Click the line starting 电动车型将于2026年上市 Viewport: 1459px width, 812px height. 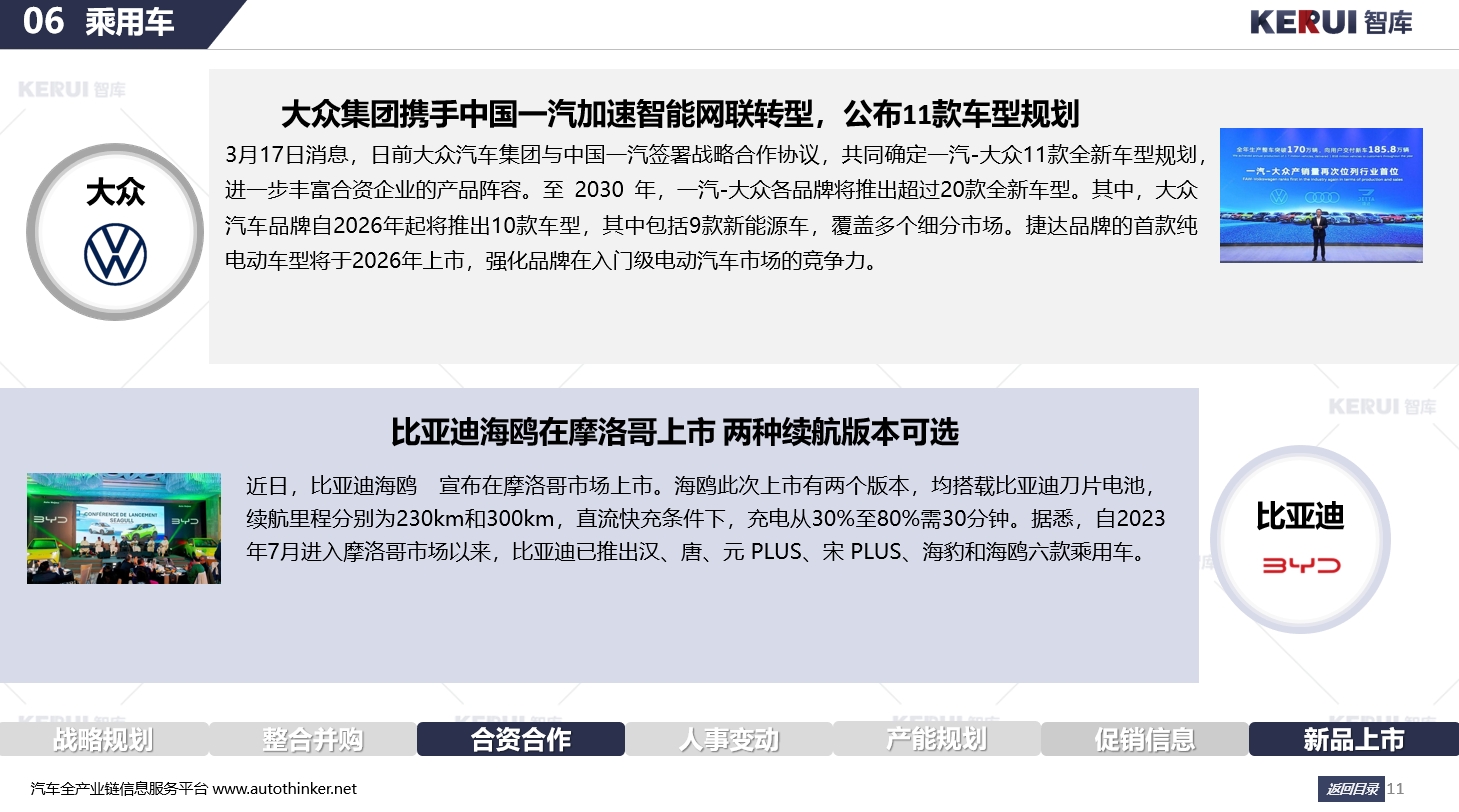(x=551, y=262)
